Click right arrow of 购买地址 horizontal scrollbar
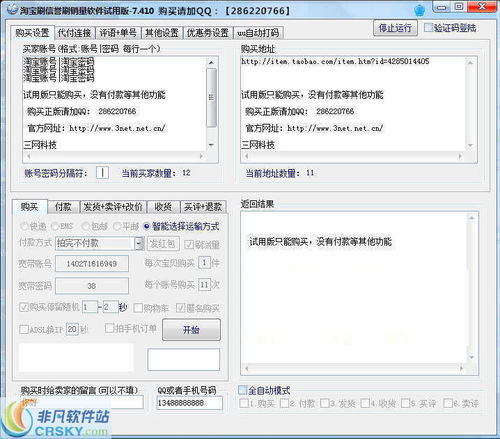This screenshot has height=439, width=500. coord(460,156)
